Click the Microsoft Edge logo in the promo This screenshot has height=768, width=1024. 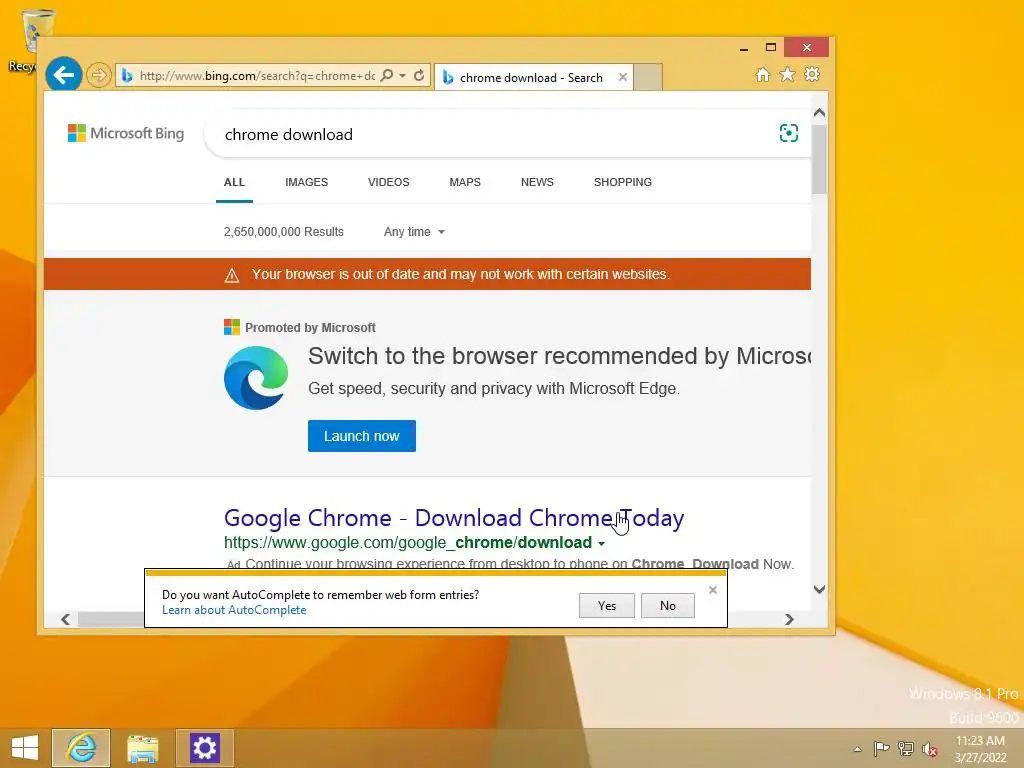click(x=256, y=377)
